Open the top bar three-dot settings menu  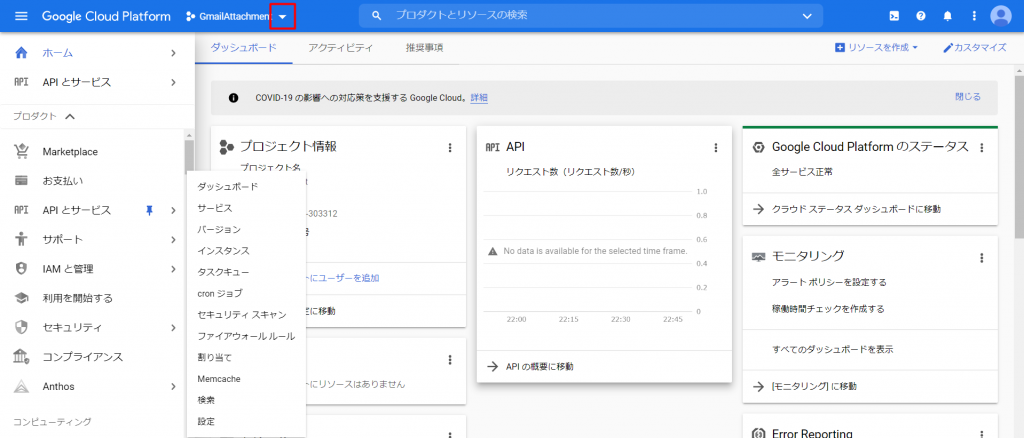[x=974, y=16]
